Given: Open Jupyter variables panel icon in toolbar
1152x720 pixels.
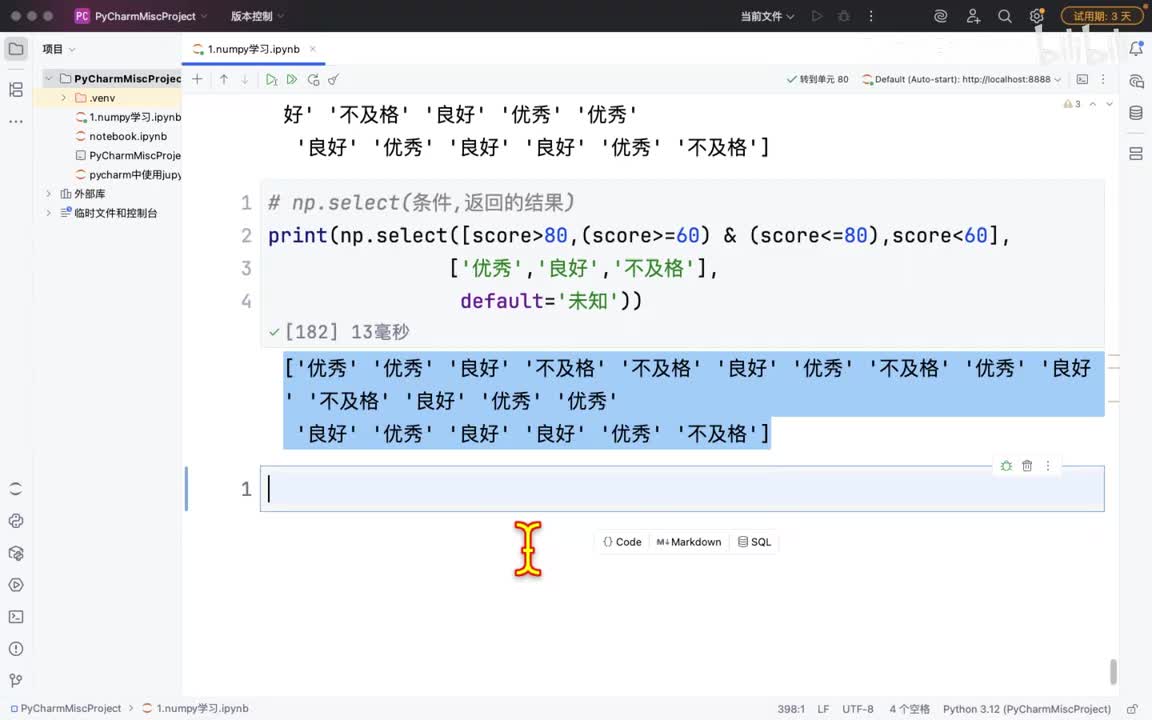Looking at the screenshot, I should pyautogui.click(x=1082, y=79).
